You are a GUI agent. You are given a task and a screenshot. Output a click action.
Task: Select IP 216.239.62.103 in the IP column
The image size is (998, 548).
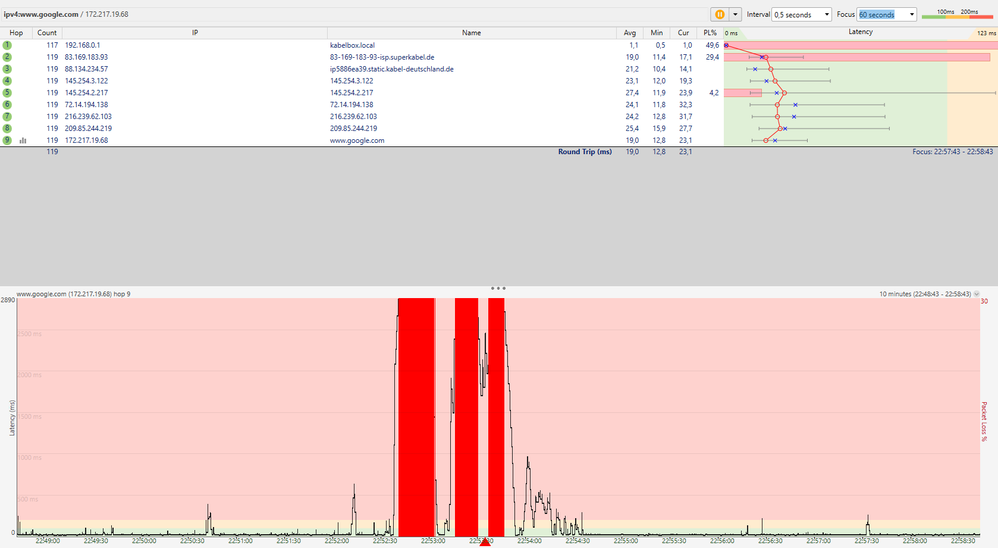click(x=88, y=116)
